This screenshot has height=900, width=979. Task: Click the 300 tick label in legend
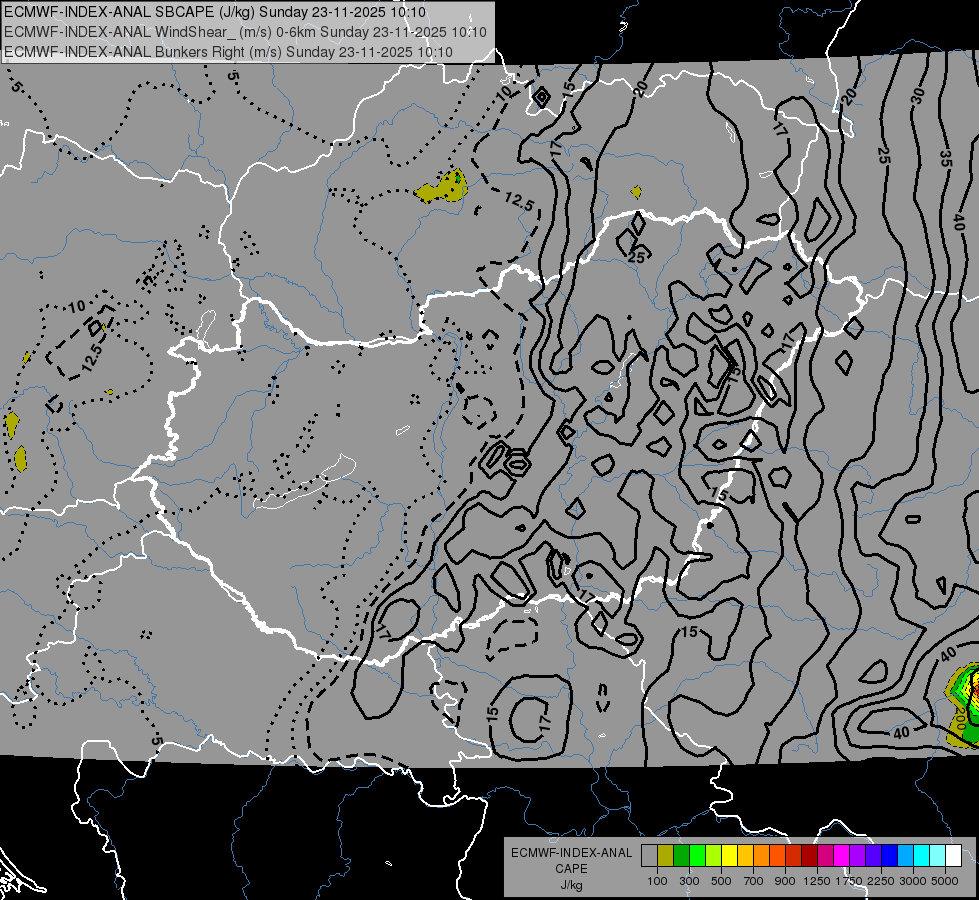pos(689,881)
